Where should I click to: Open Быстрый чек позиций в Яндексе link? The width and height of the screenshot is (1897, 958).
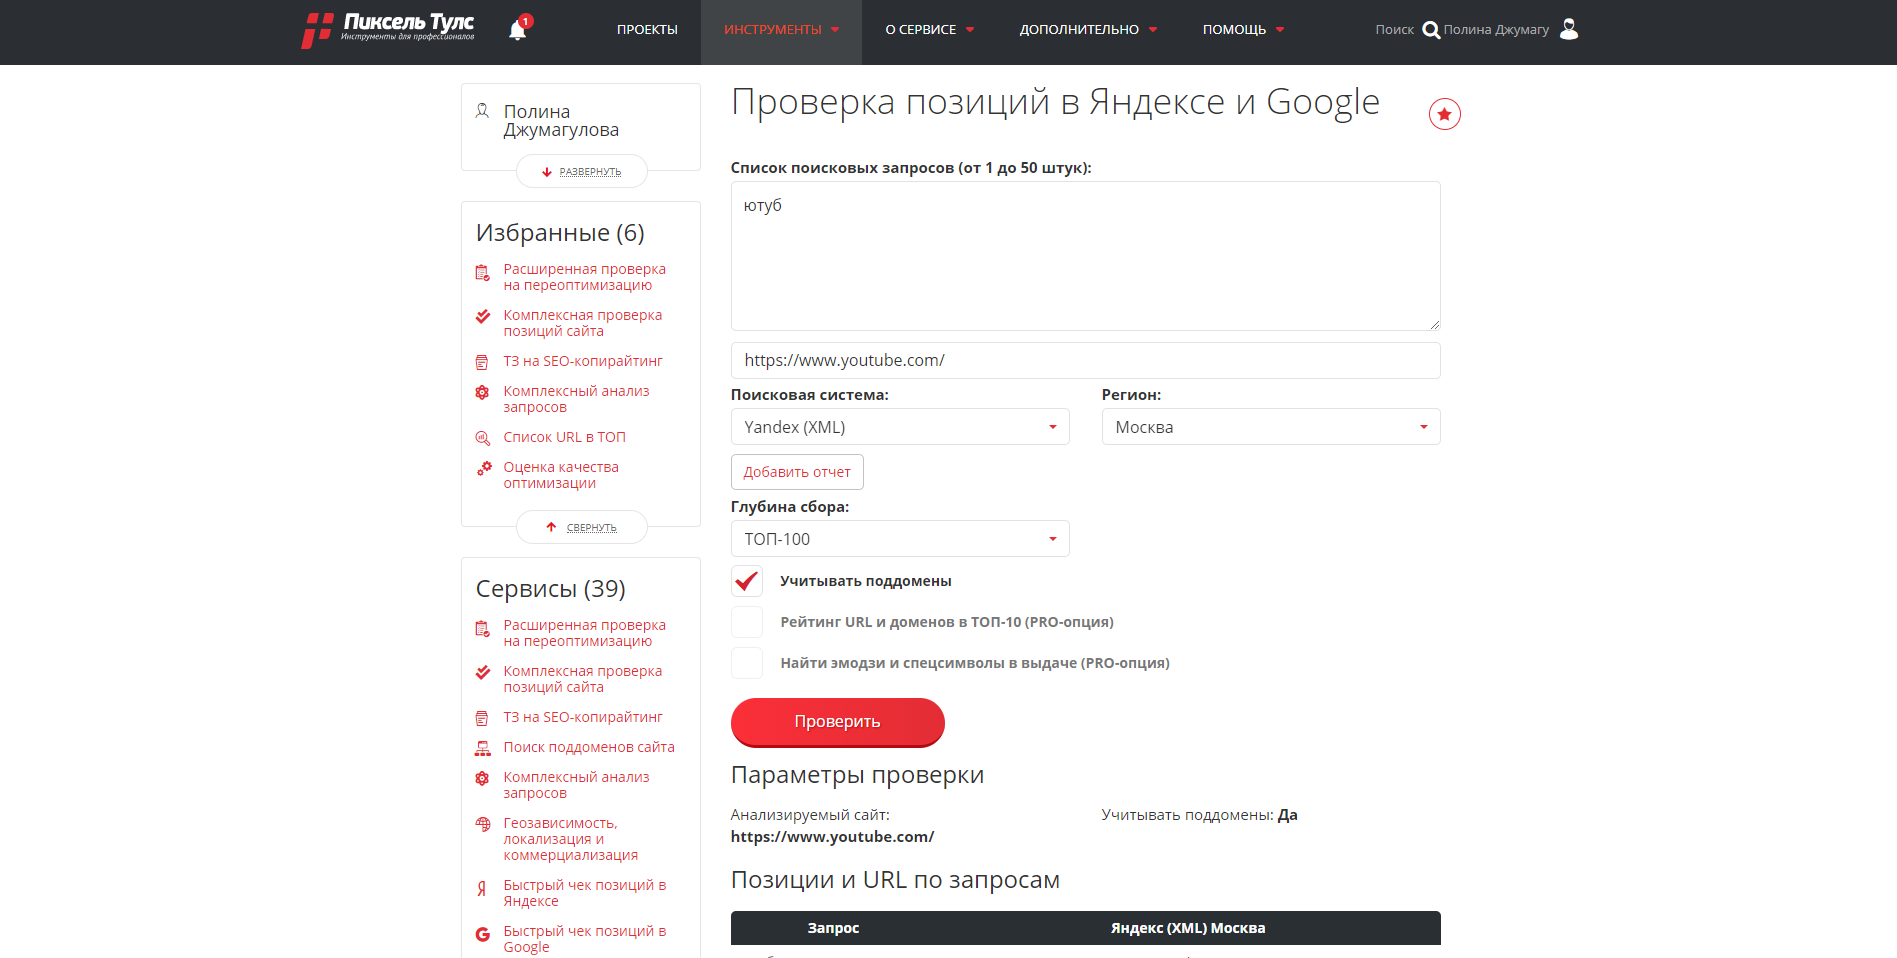585,893
